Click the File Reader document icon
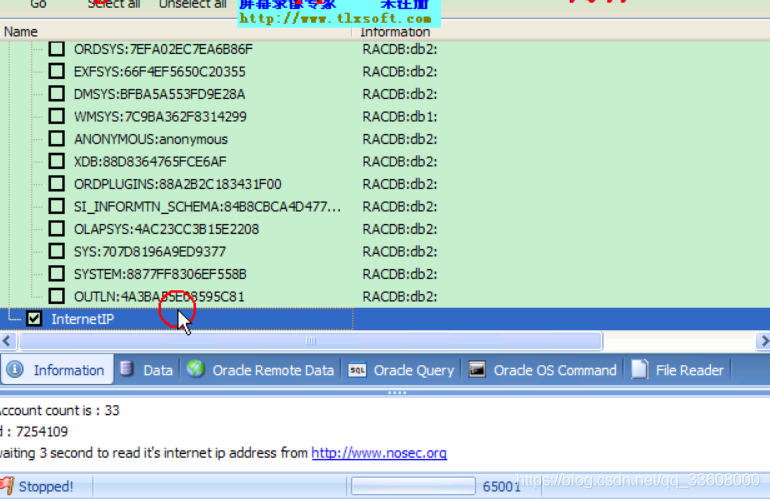The height and width of the screenshot is (499, 770). tap(639, 369)
